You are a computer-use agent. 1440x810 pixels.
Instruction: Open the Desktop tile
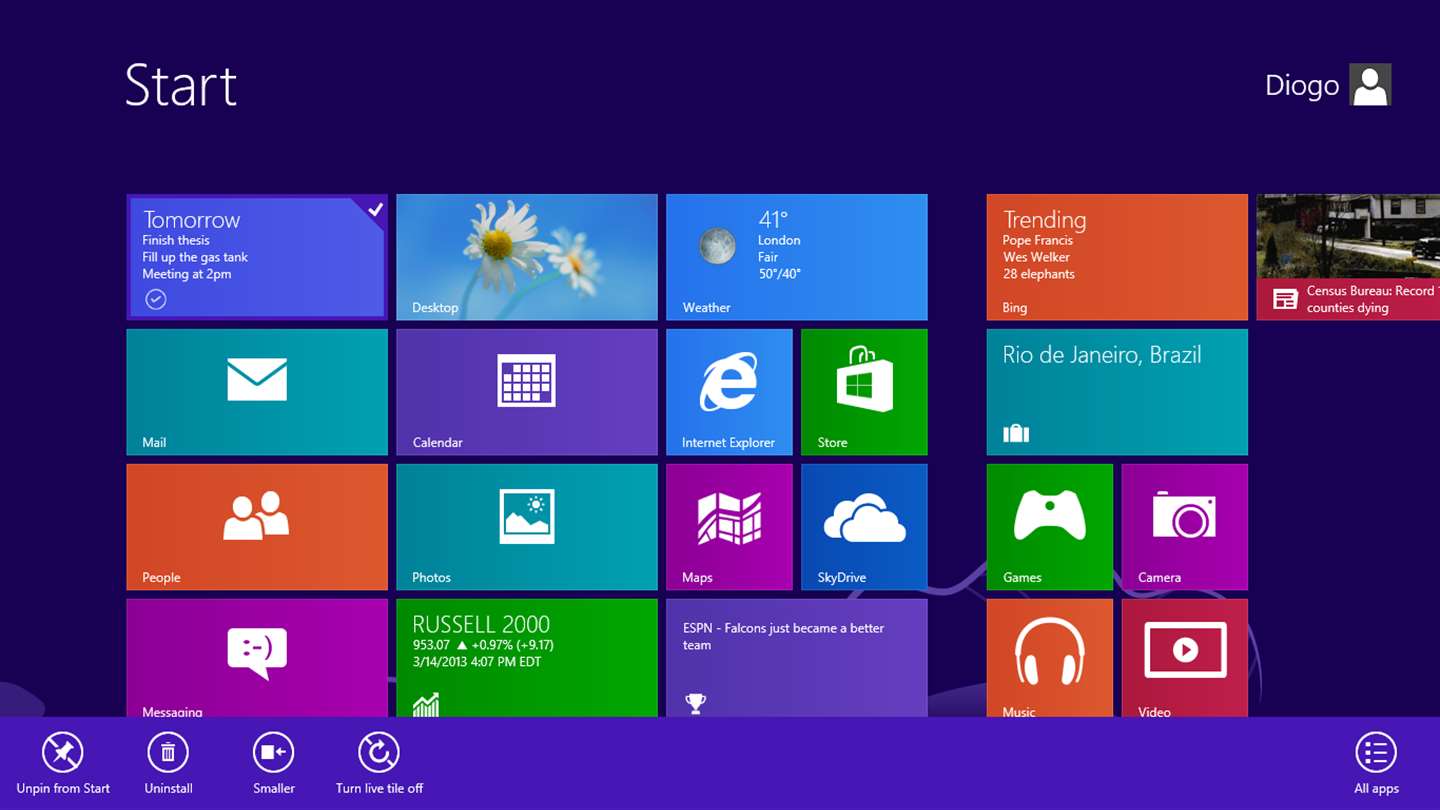(527, 257)
